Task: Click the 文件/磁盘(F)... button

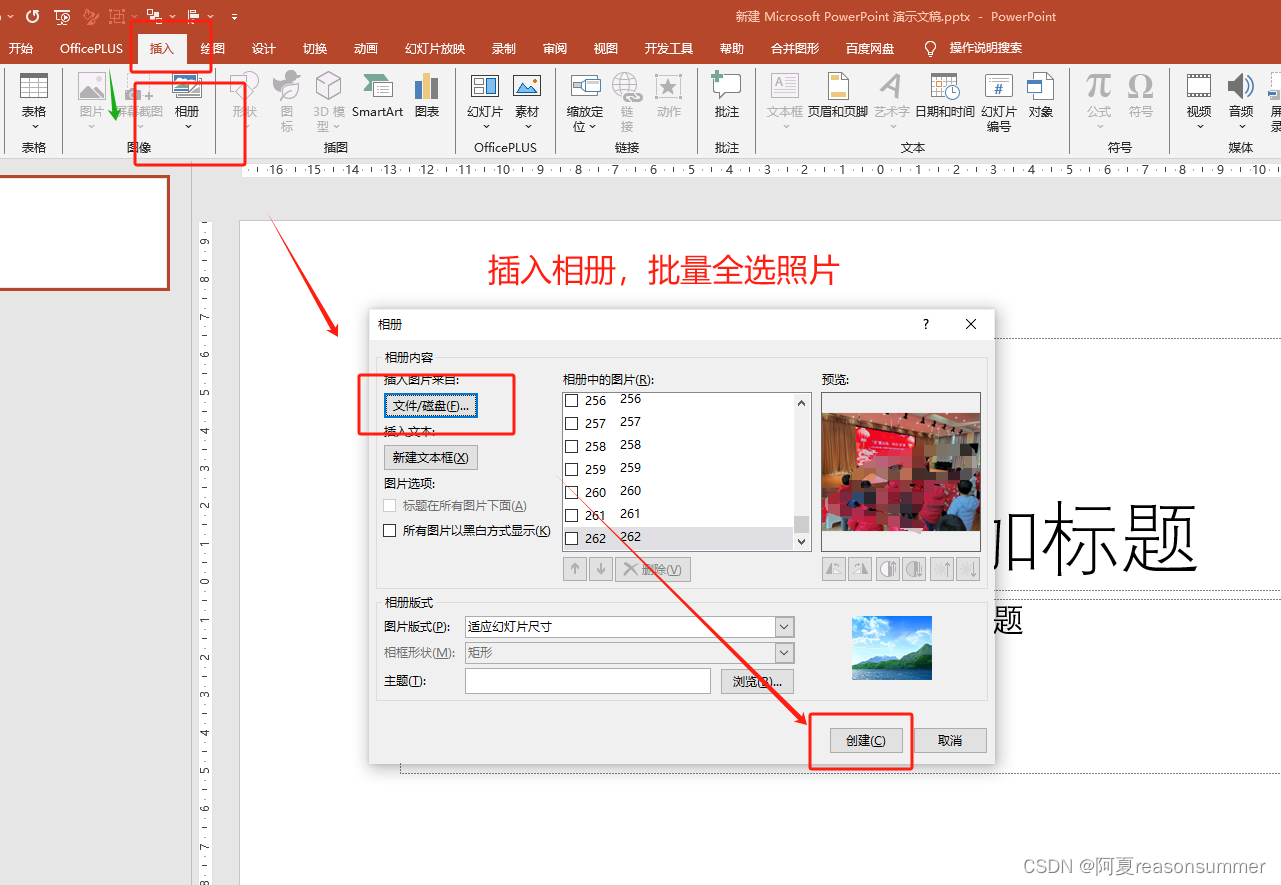Action: [431, 406]
